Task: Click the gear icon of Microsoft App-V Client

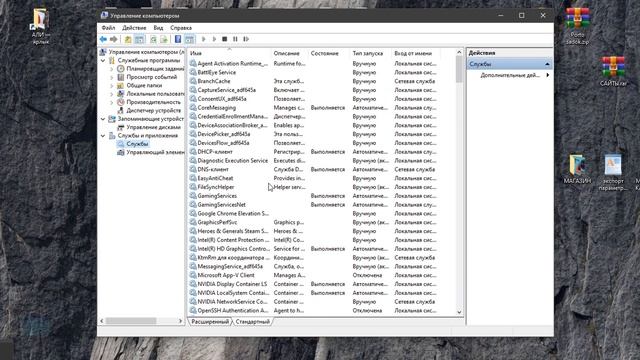Action: tap(193, 275)
